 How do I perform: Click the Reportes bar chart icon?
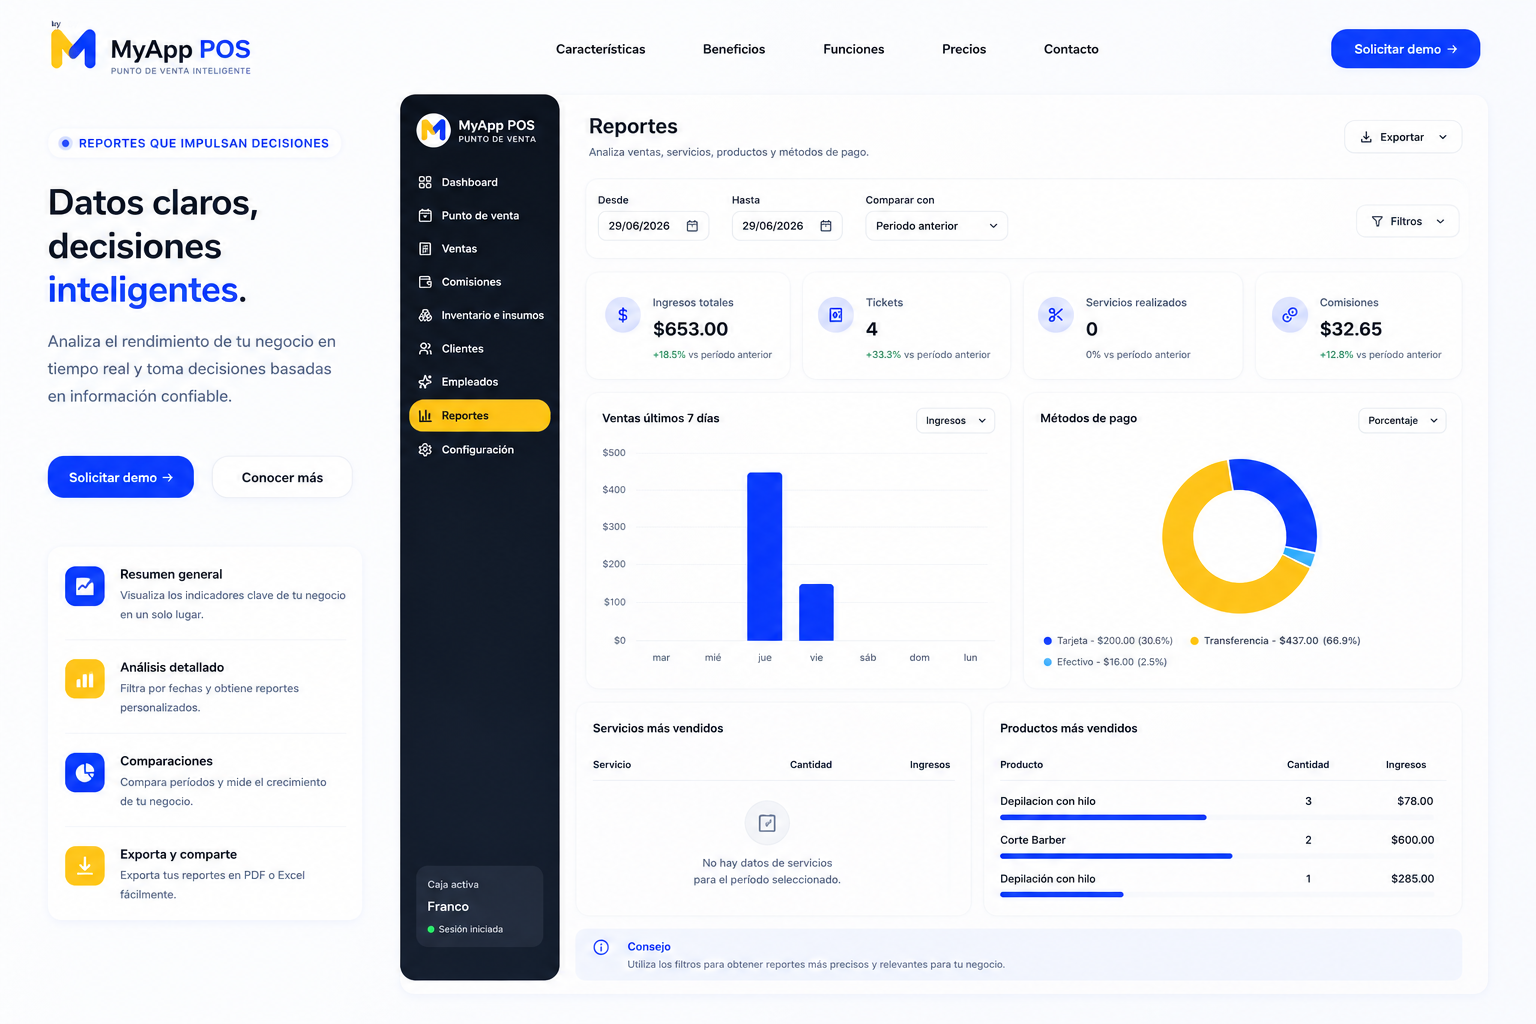[x=425, y=416]
